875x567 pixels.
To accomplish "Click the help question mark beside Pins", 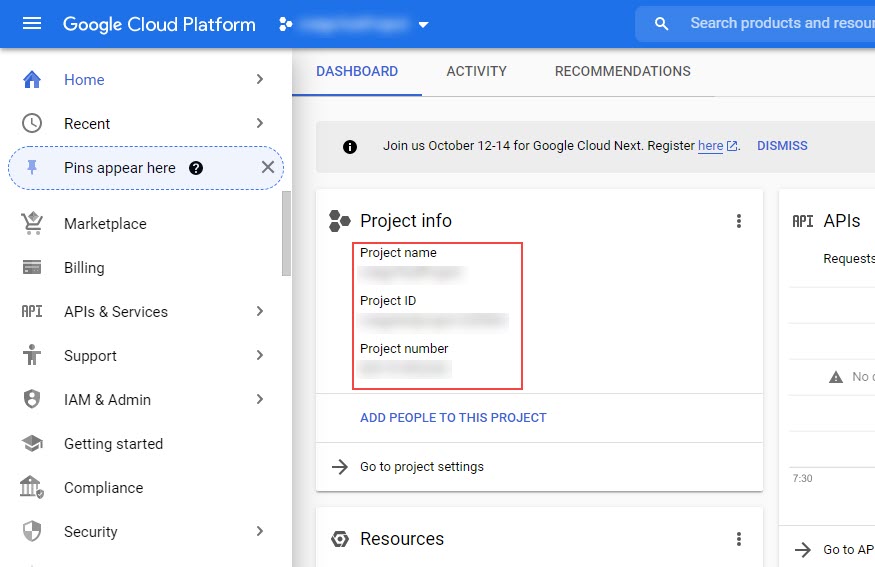I will coord(196,168).
